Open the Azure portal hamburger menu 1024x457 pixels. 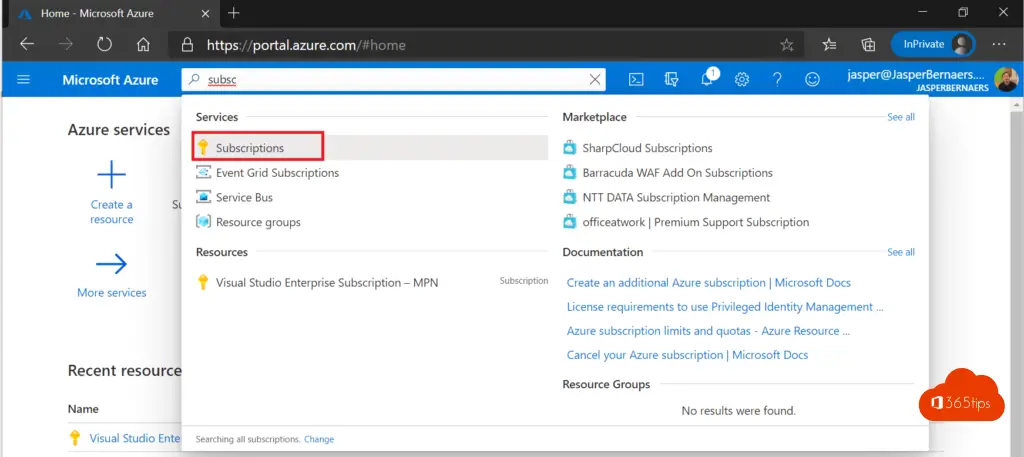pos(24,80)
